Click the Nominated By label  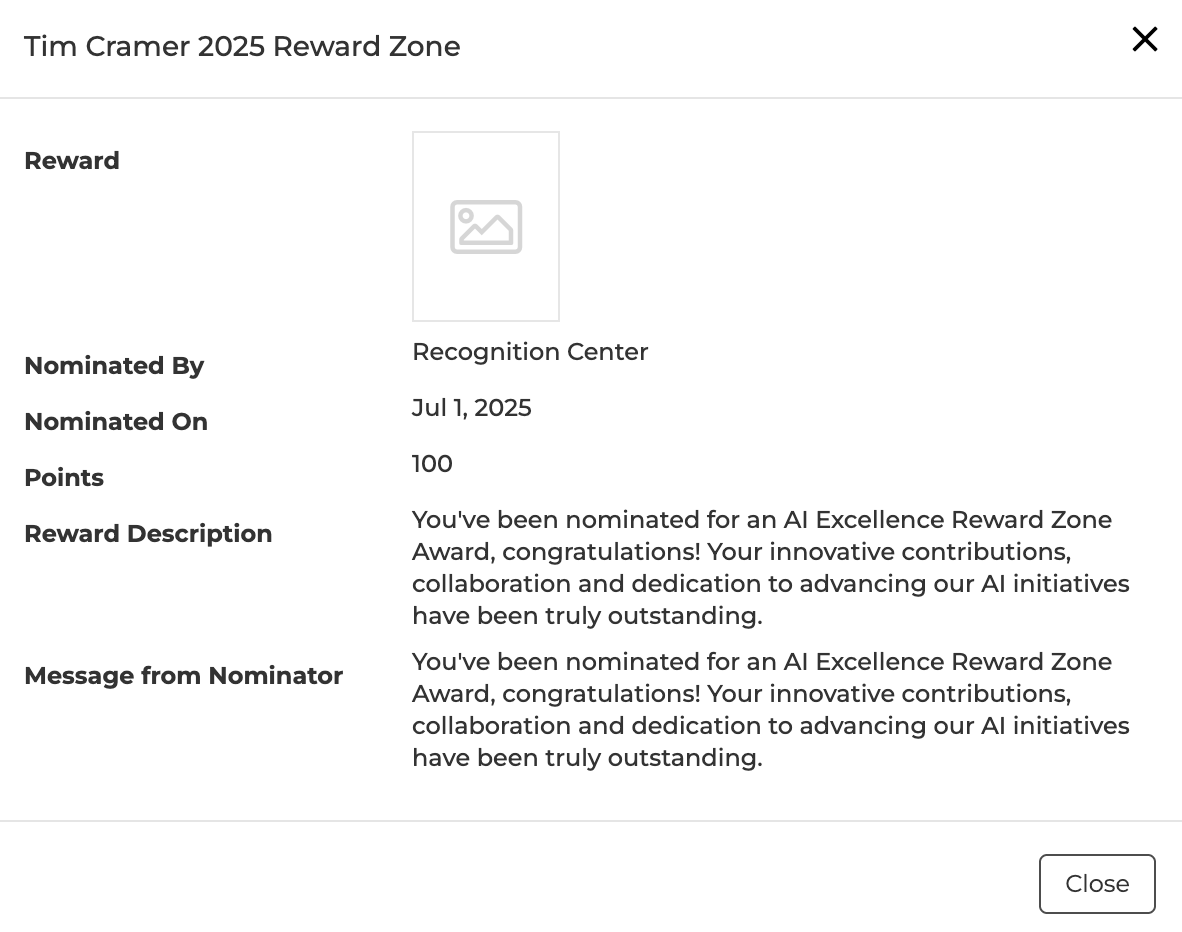[113, 366]
